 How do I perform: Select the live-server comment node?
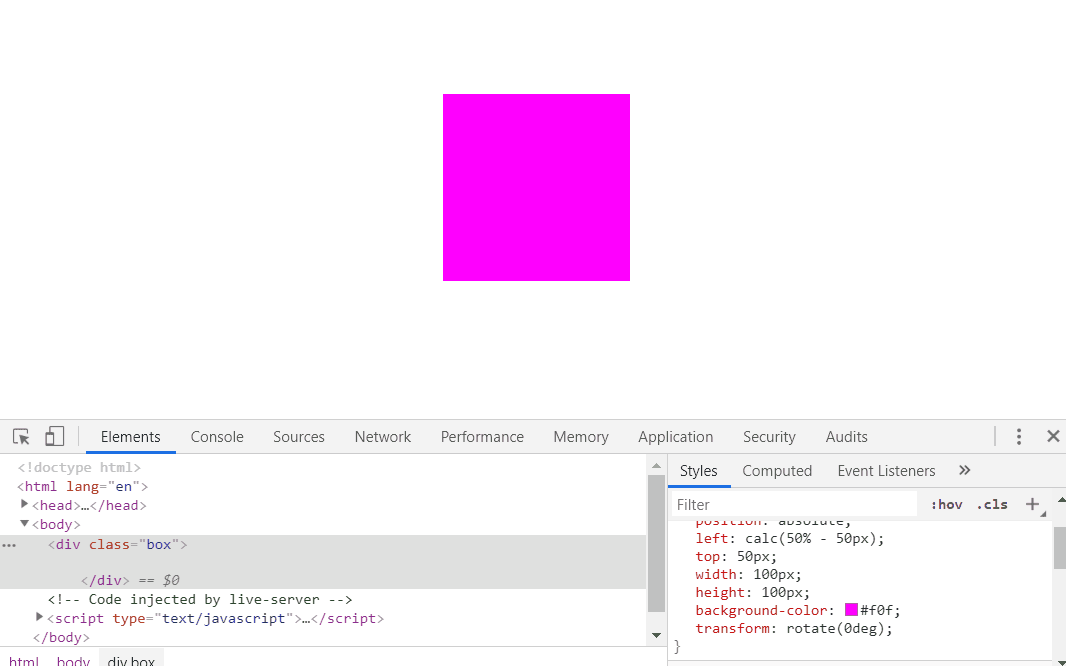coord(200,599)
